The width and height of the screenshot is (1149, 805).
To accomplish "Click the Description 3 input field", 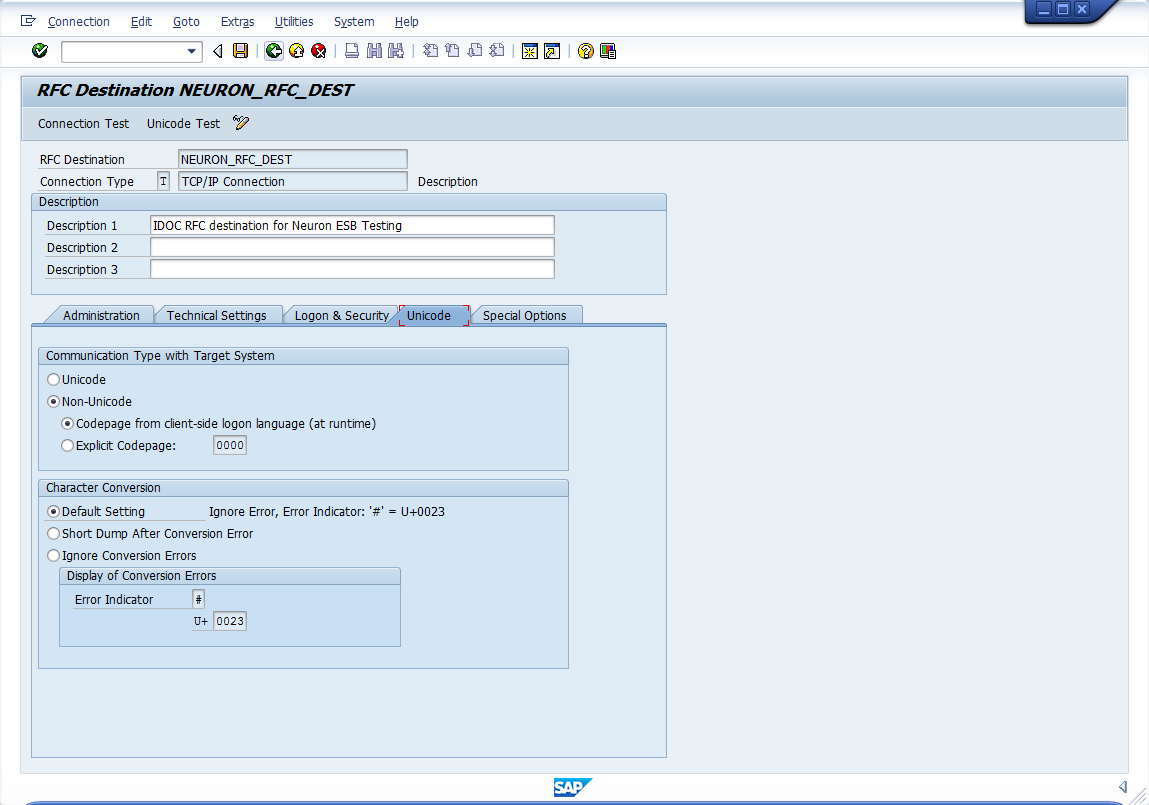I will pyautogui.click(x=352, y=270).
